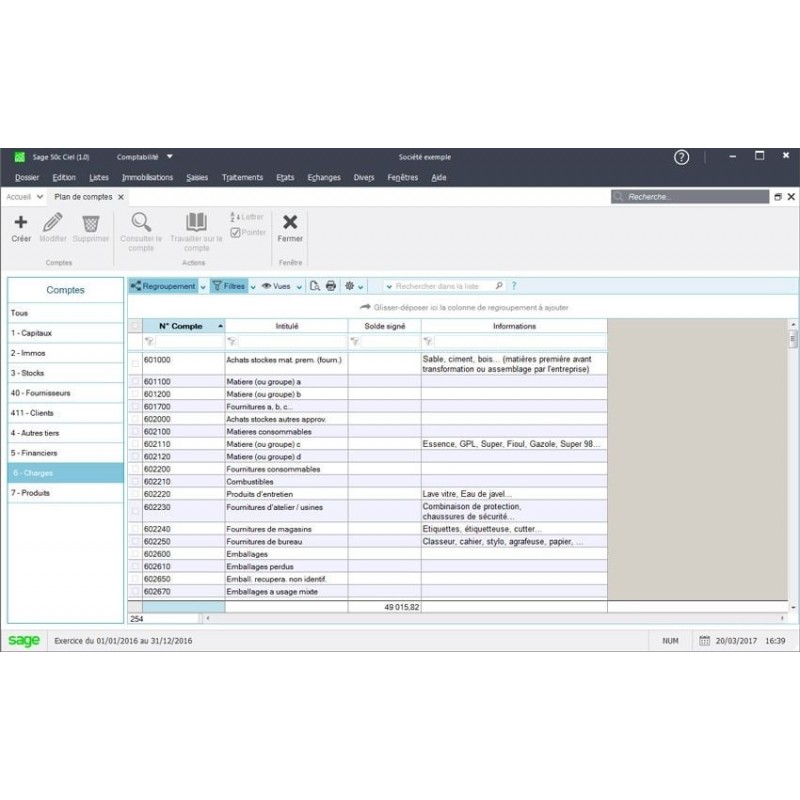The width and height of the screenshot is (800, 800).
Task: Open the Vues dropdown arrow
Action: tap(297, 286)
